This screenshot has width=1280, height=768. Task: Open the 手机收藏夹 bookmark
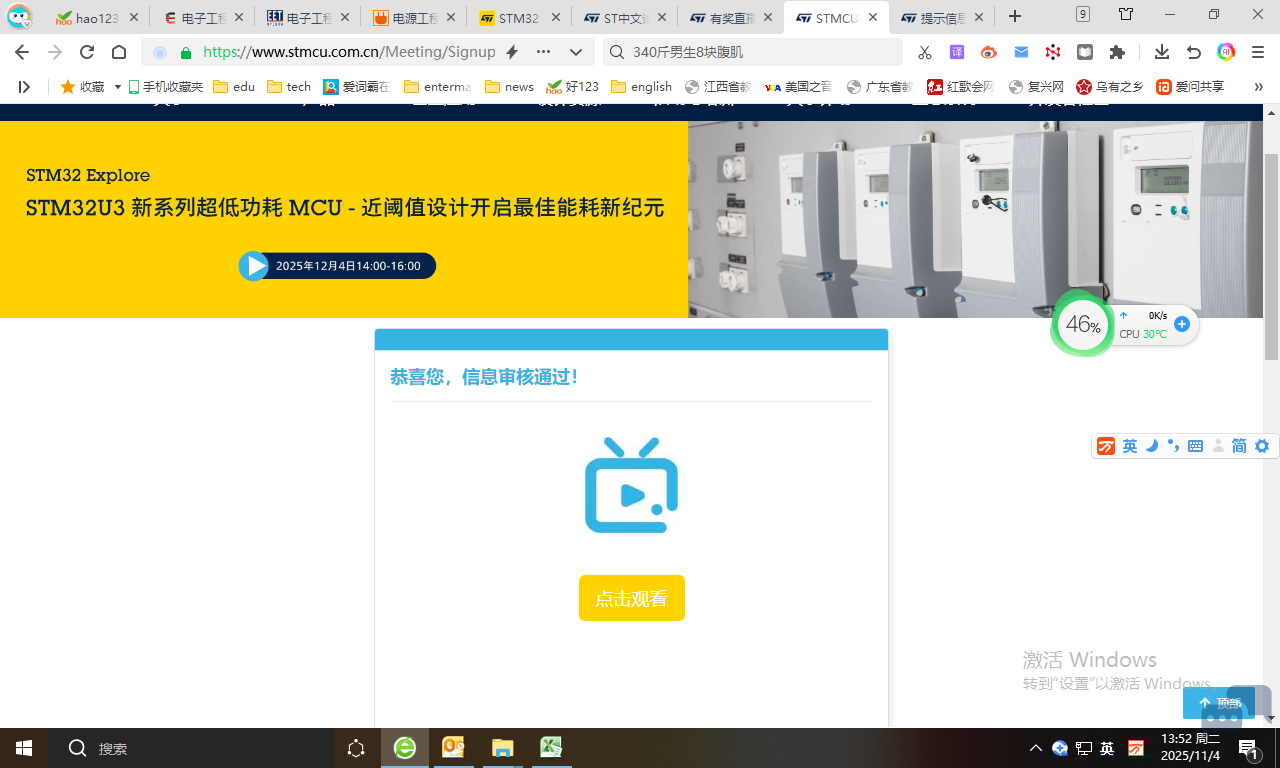[x=165, y=87]
